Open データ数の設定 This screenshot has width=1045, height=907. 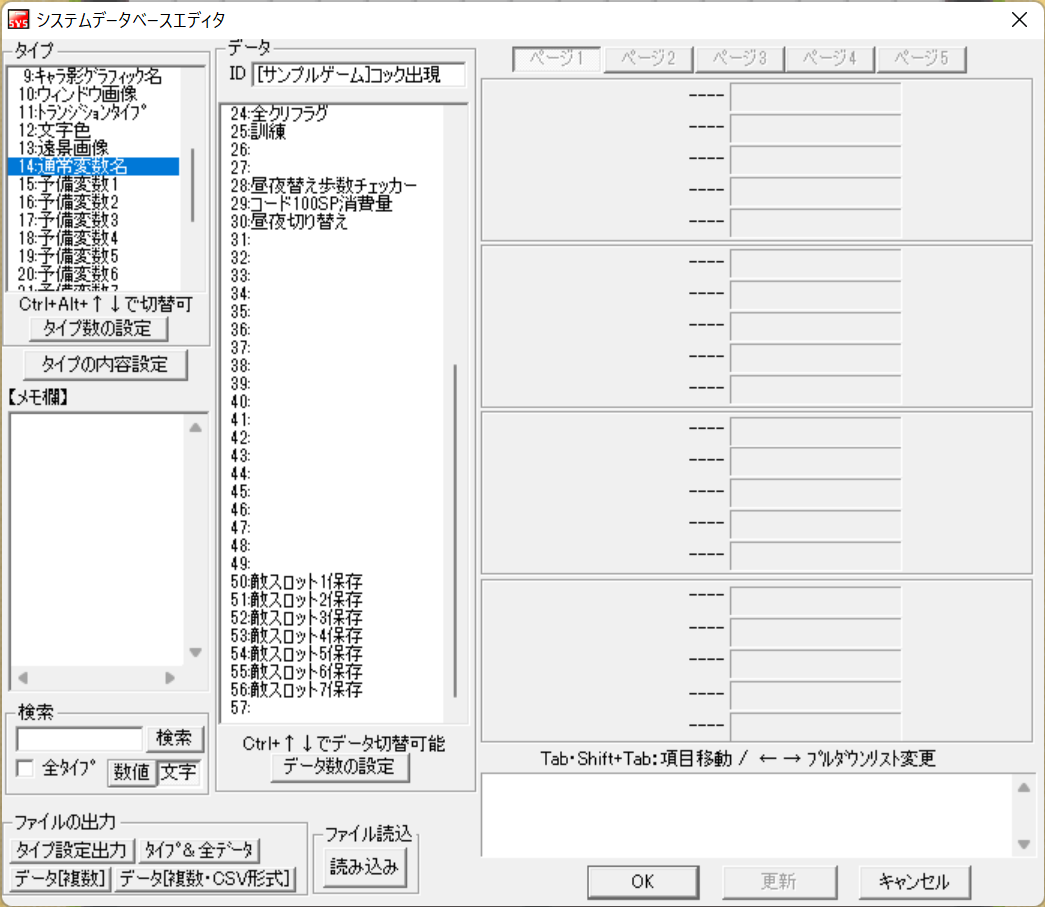click(x=340, y=767)
